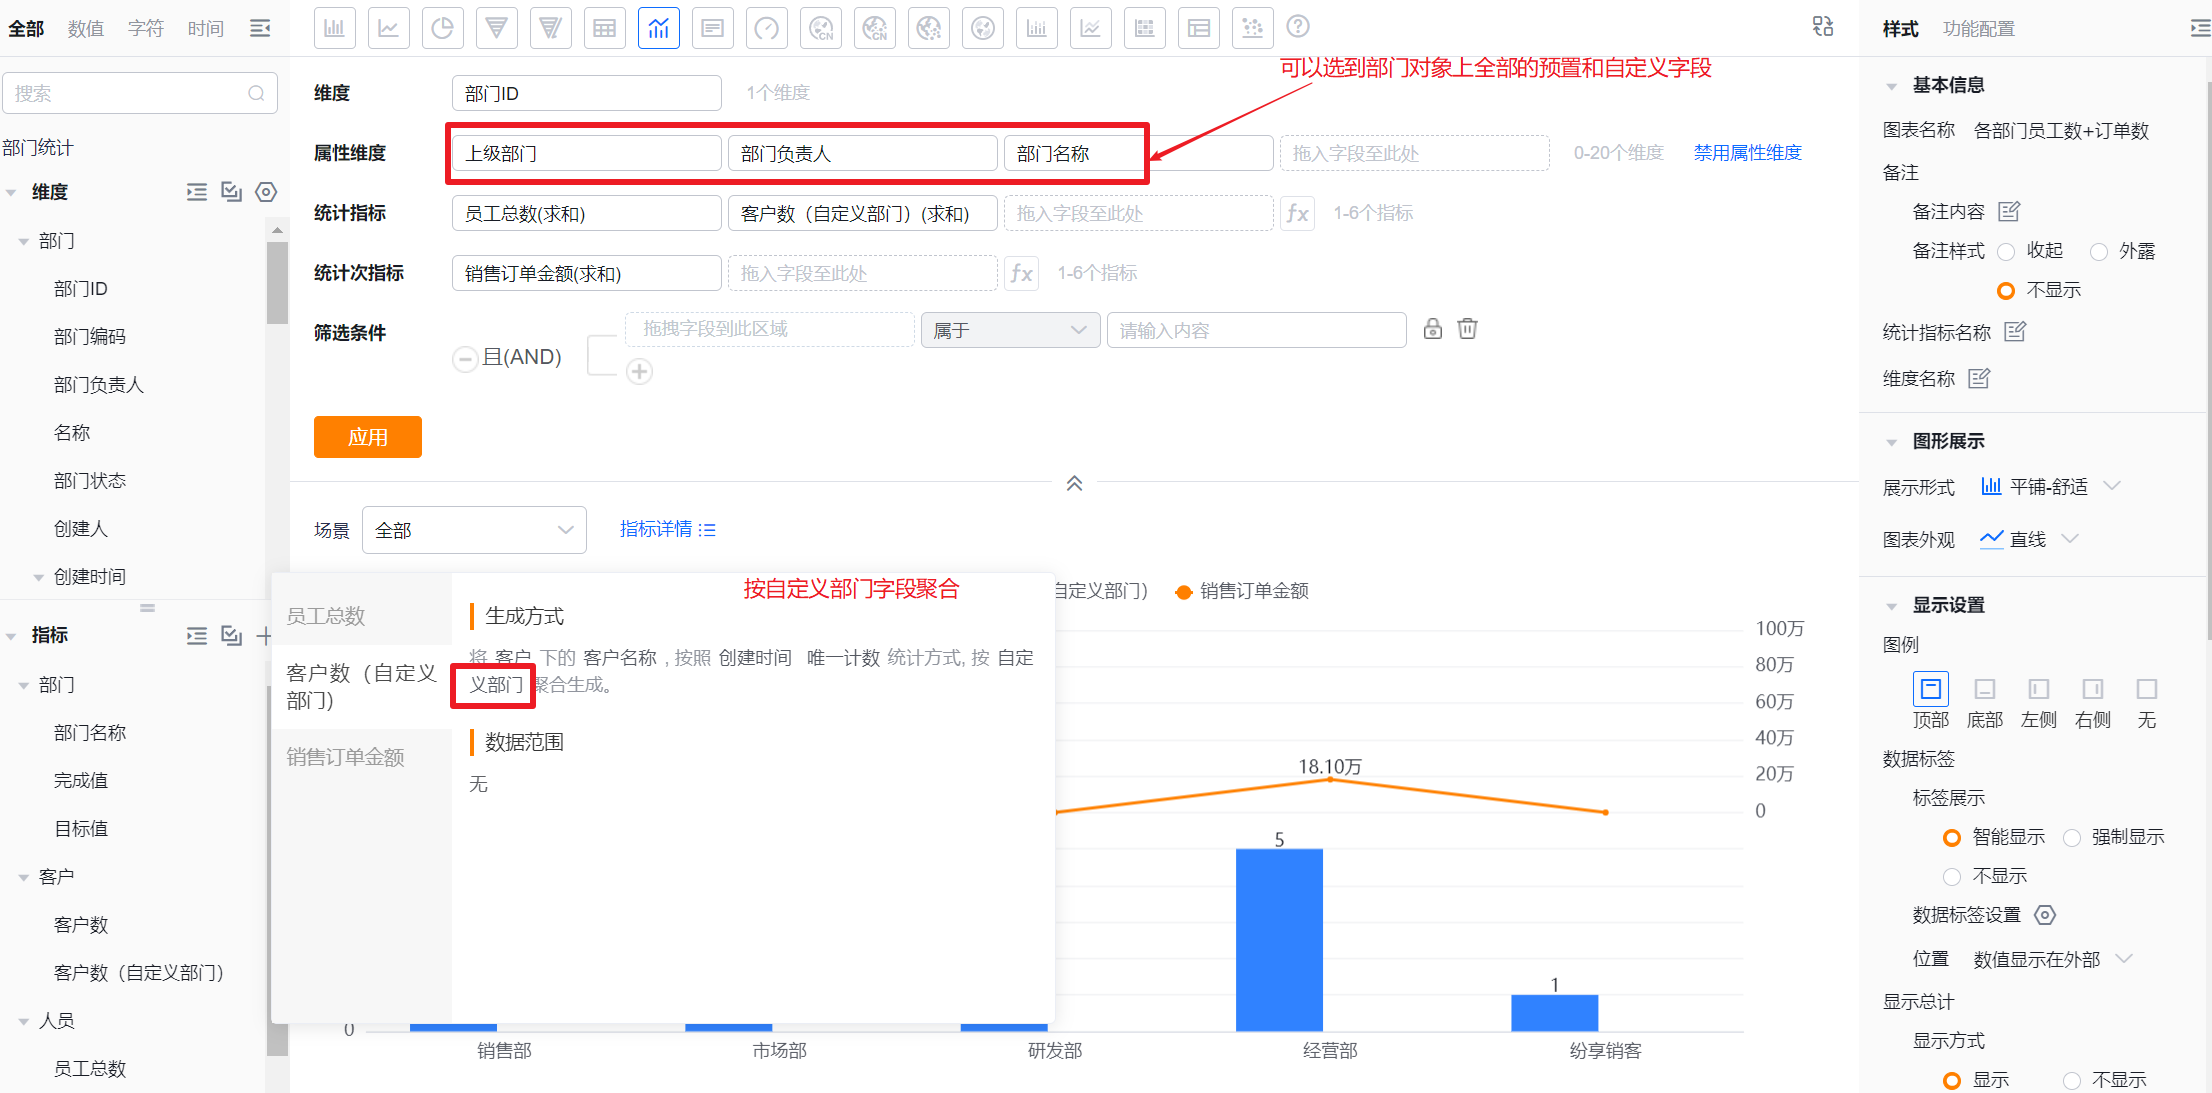
Task: Switch to the 功能配置 tab
Action: 1978,28
